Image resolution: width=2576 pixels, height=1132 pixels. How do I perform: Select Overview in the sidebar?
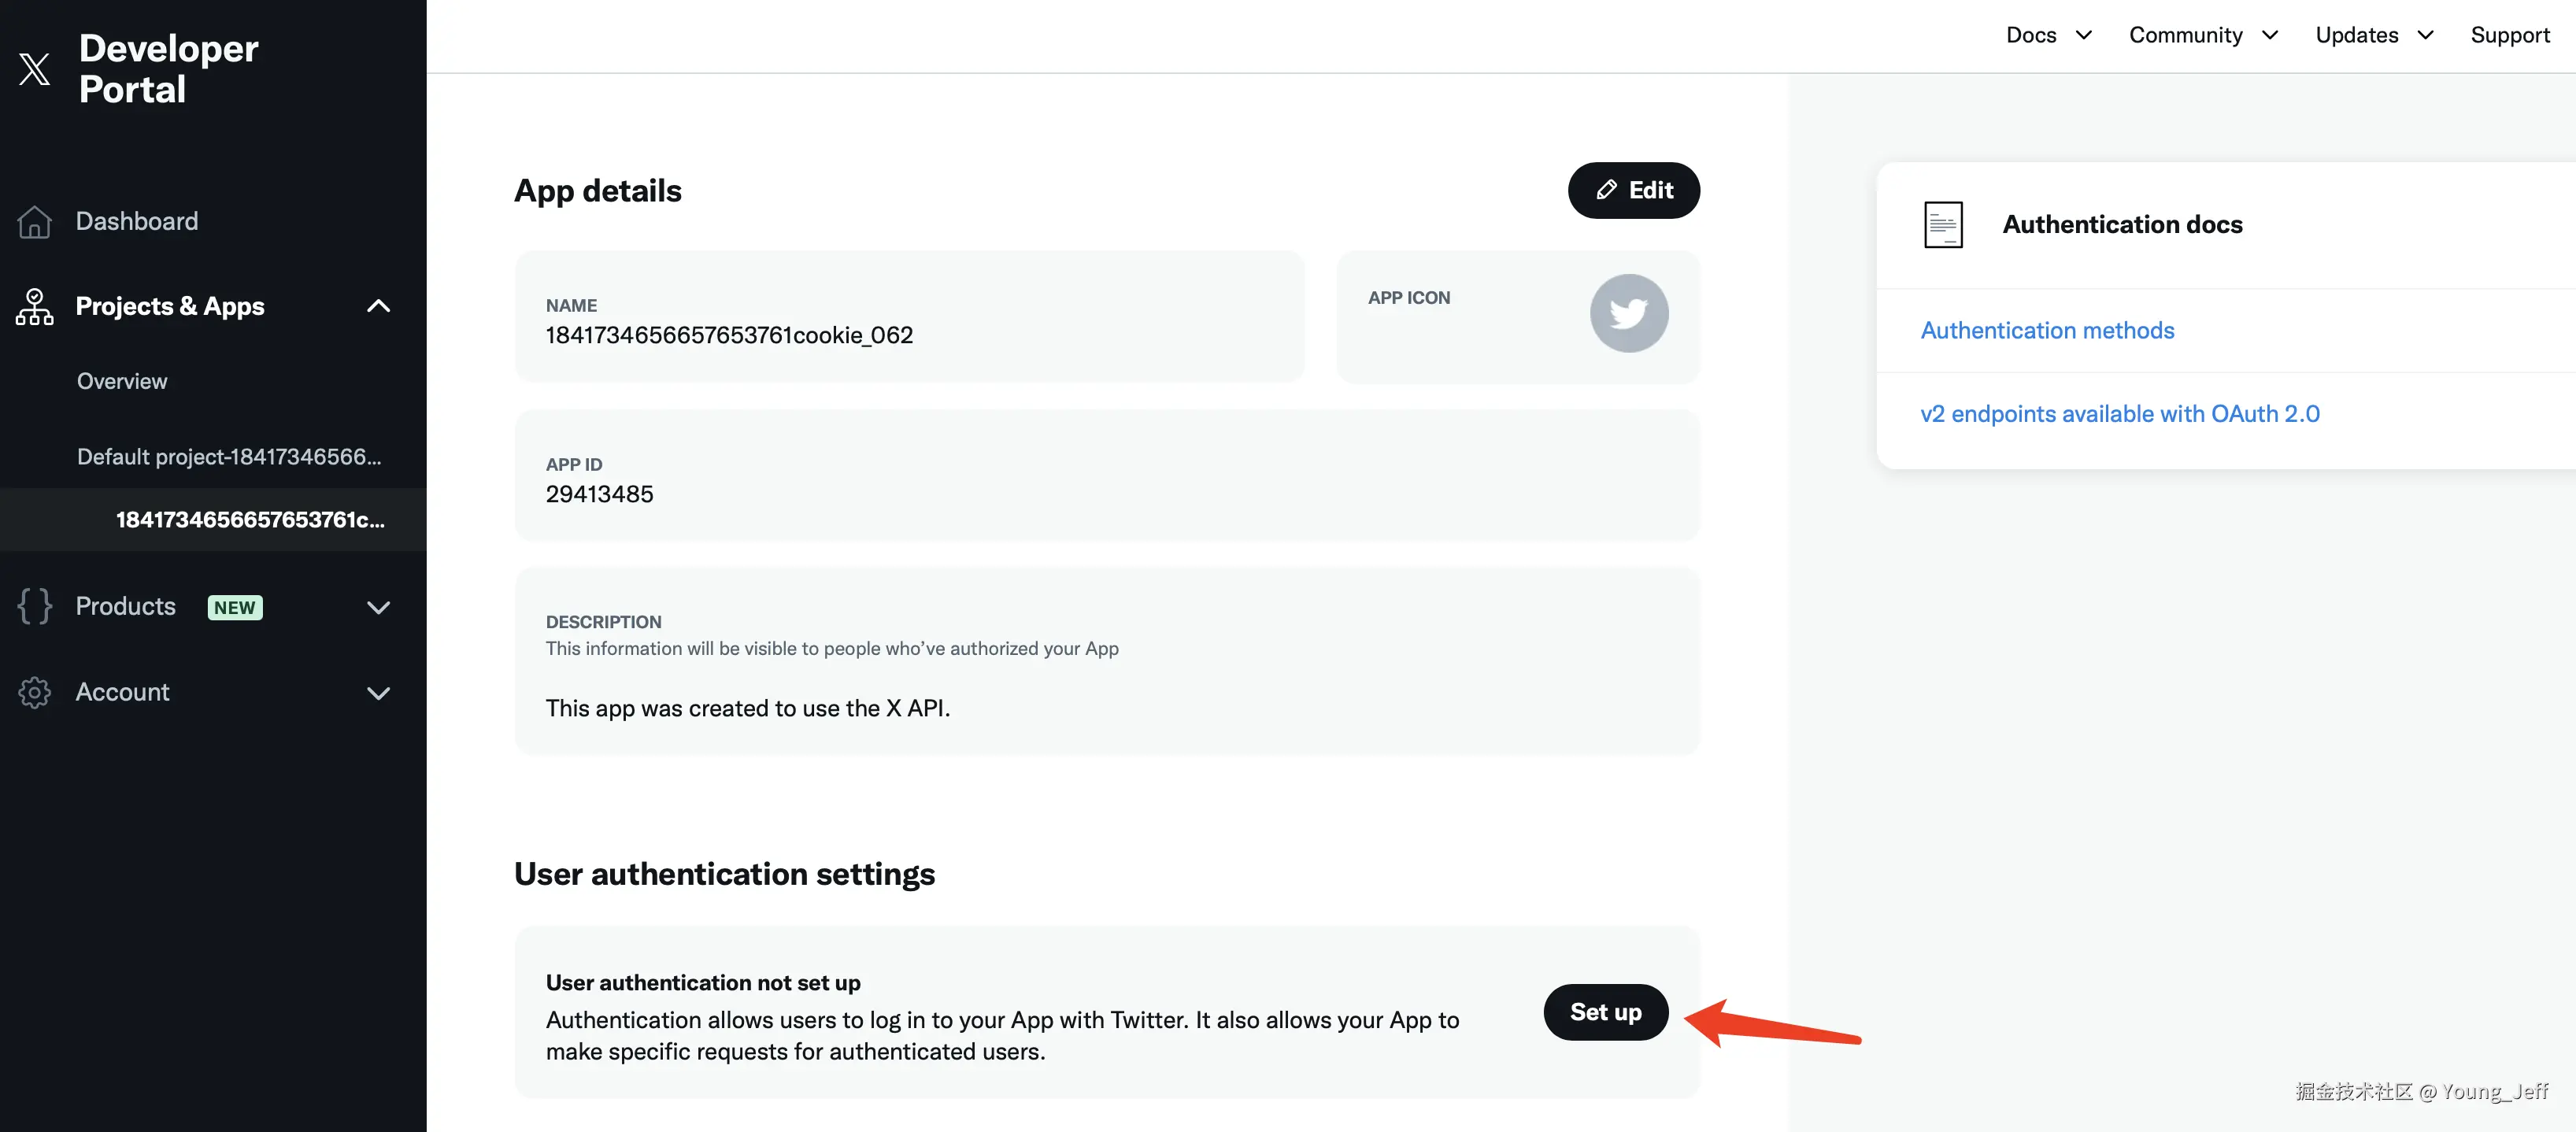122,381
